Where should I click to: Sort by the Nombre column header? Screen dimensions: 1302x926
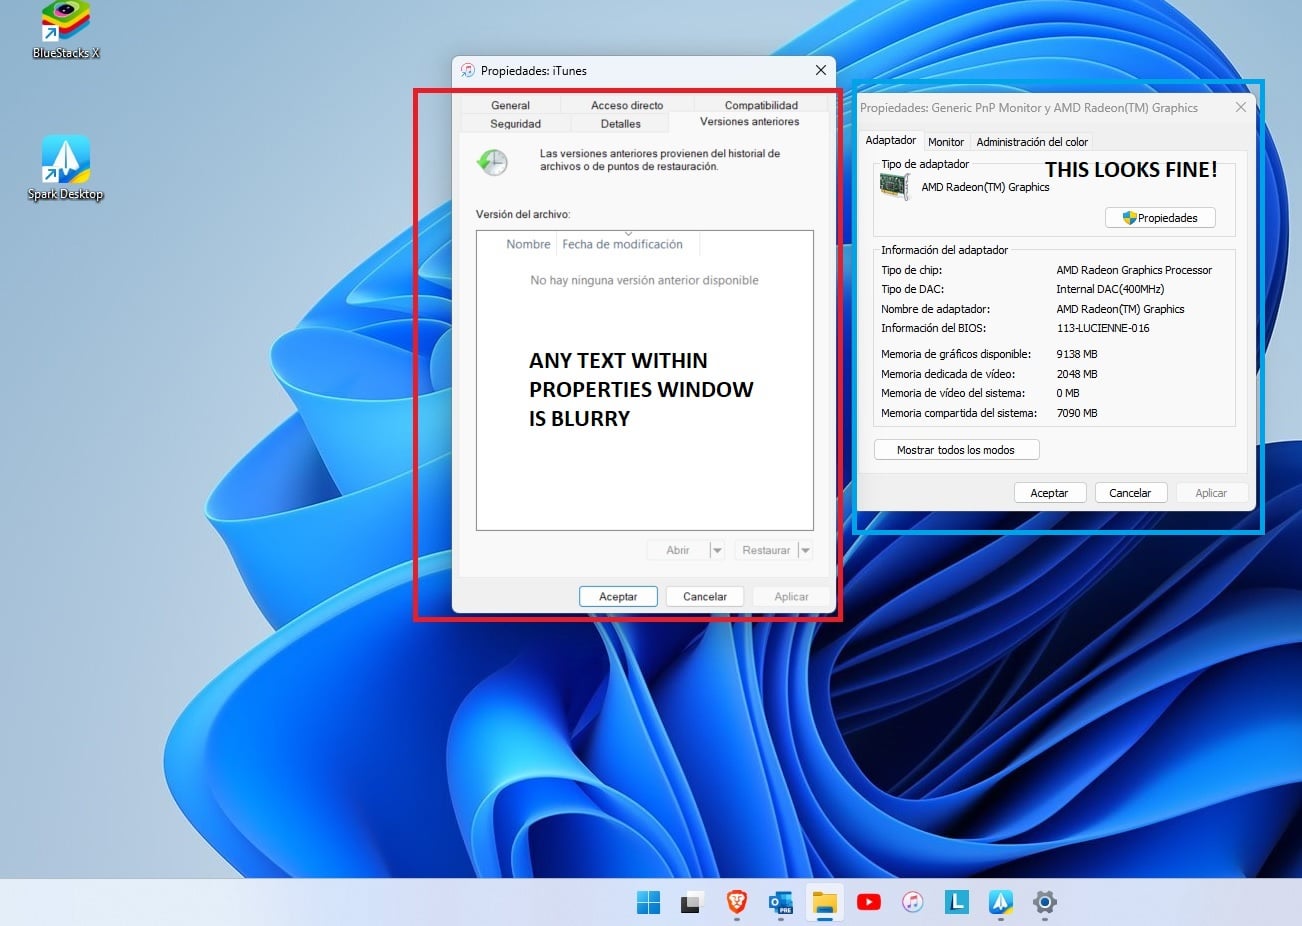click(528, 244)
